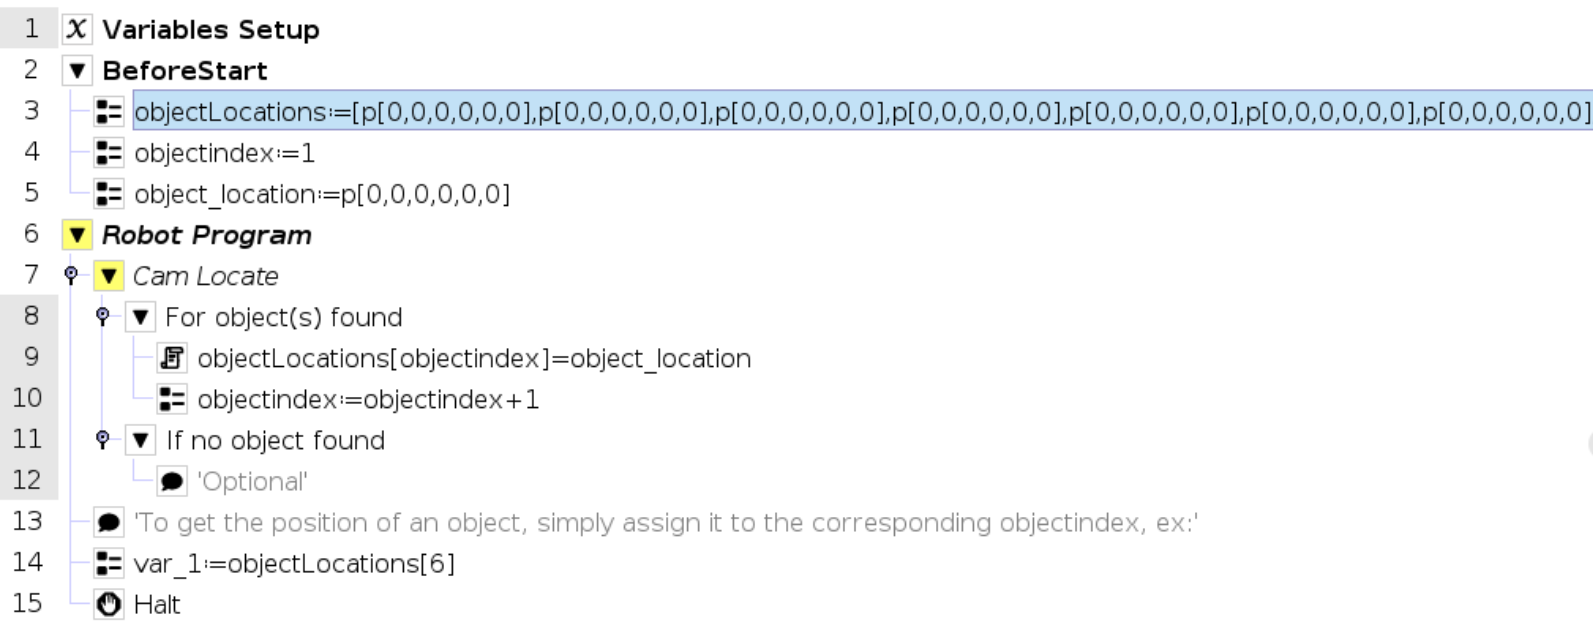This screenshot has height=629, width=1593.
Task: Click the Variables Setup X icon
Action: (76, 30)
